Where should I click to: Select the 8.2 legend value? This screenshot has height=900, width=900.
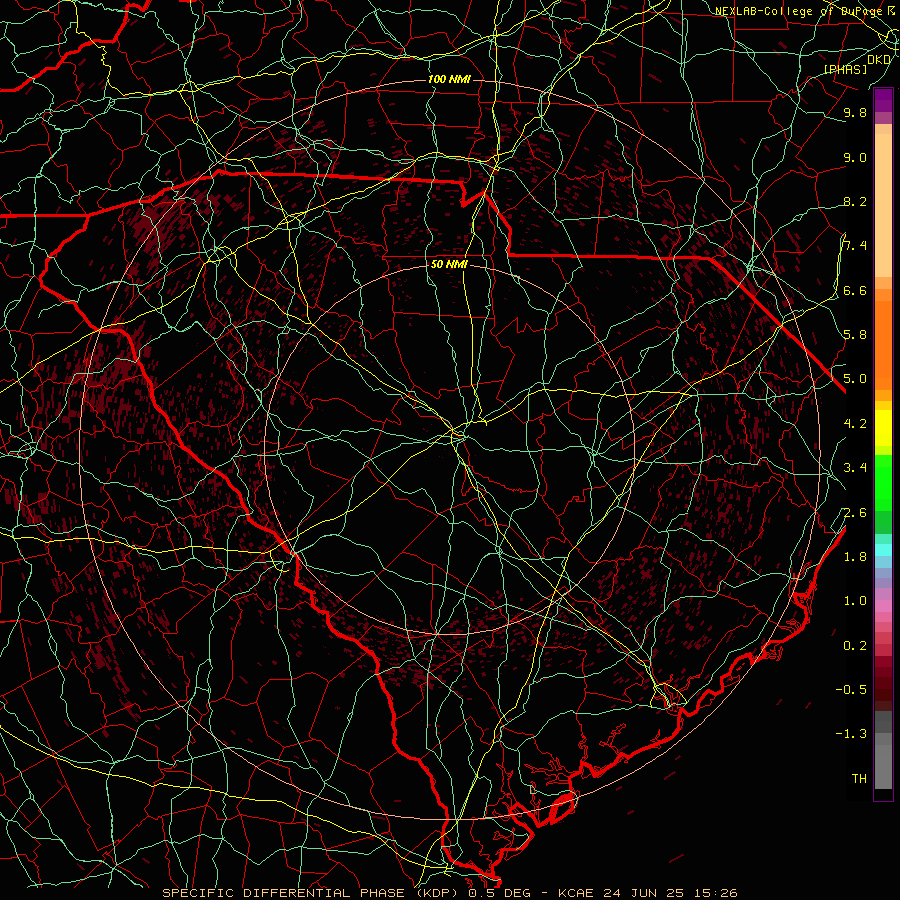coord(855,201)
